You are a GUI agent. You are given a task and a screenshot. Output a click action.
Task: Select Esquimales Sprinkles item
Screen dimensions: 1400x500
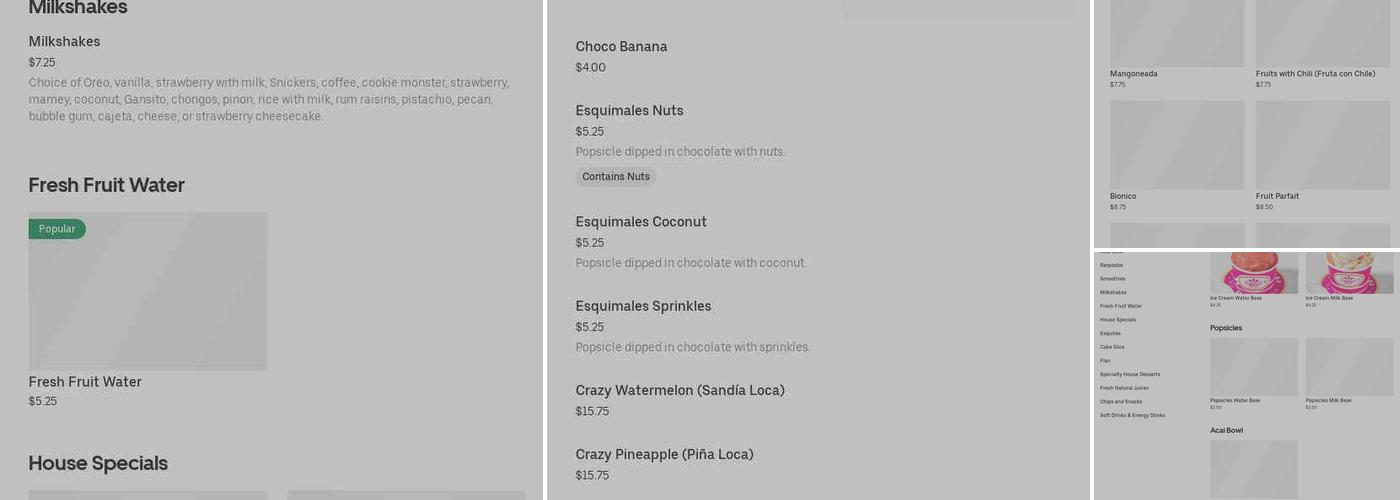coord(643,306)
